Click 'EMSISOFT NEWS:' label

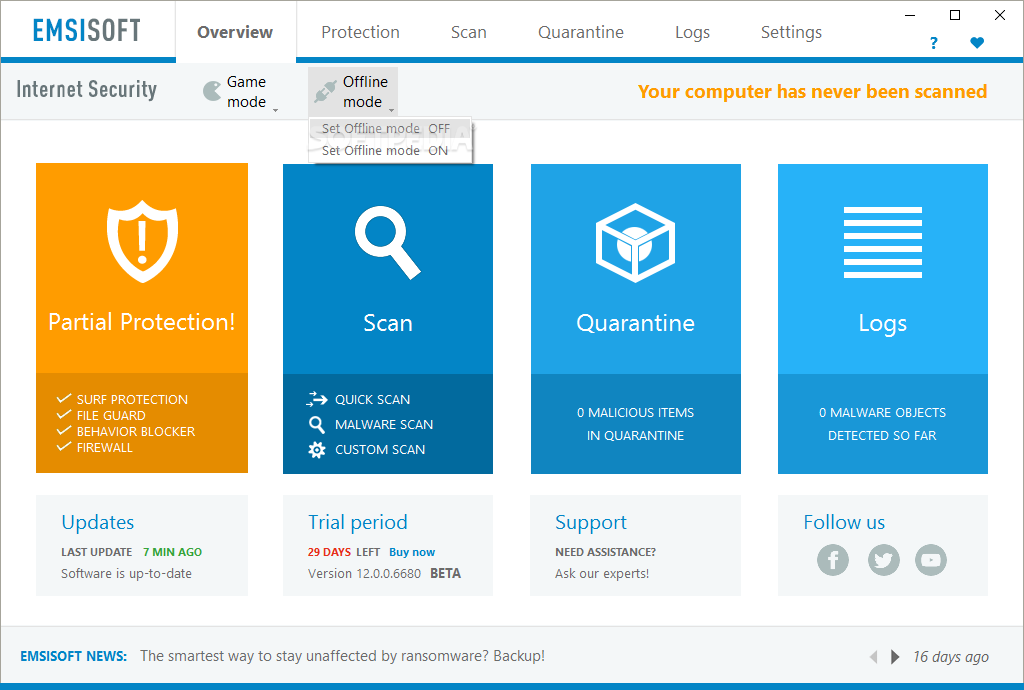pyautogui.click(x=74, y=657)
